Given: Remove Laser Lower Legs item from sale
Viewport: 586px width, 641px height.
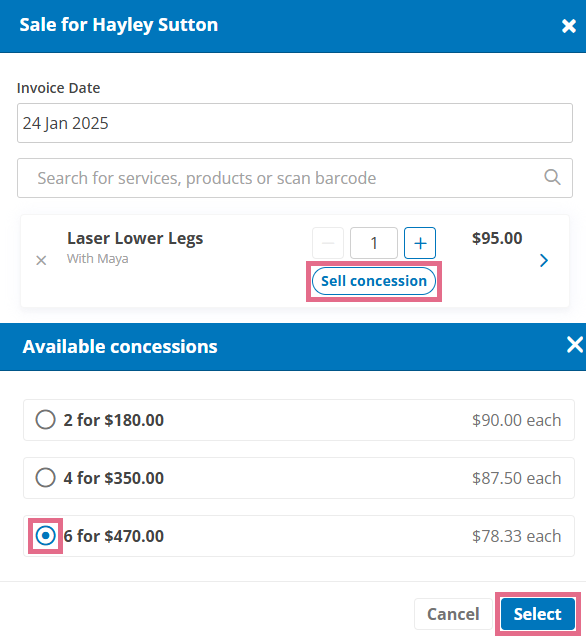Looking at the screenshot, I should (x=41, y=260).
